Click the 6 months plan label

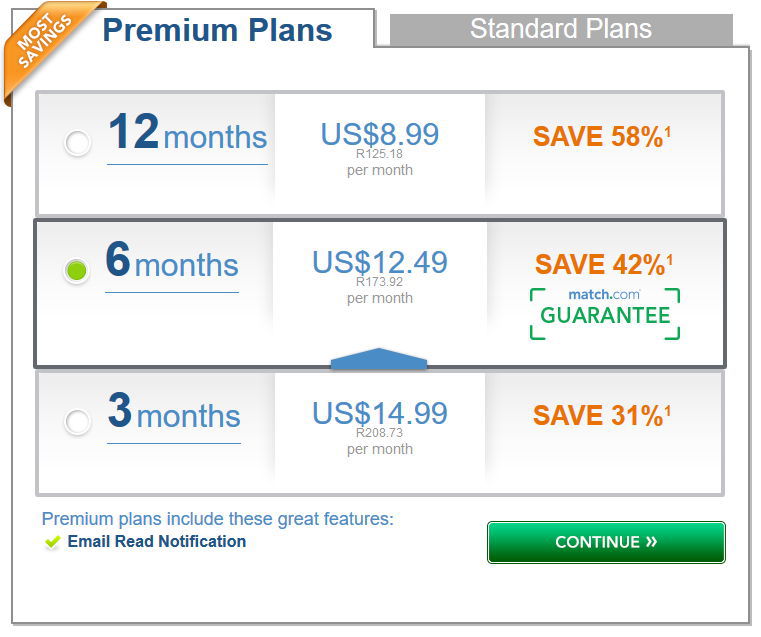click(172, 260)
